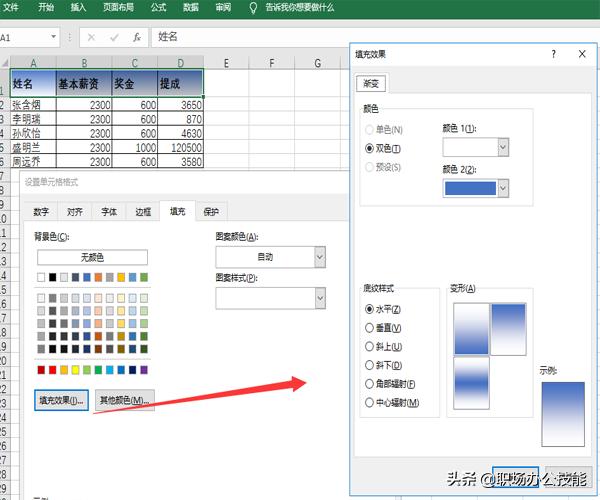
Task: Select 斜下 diagonal down shading style
Action: click(x=369, y=365)
